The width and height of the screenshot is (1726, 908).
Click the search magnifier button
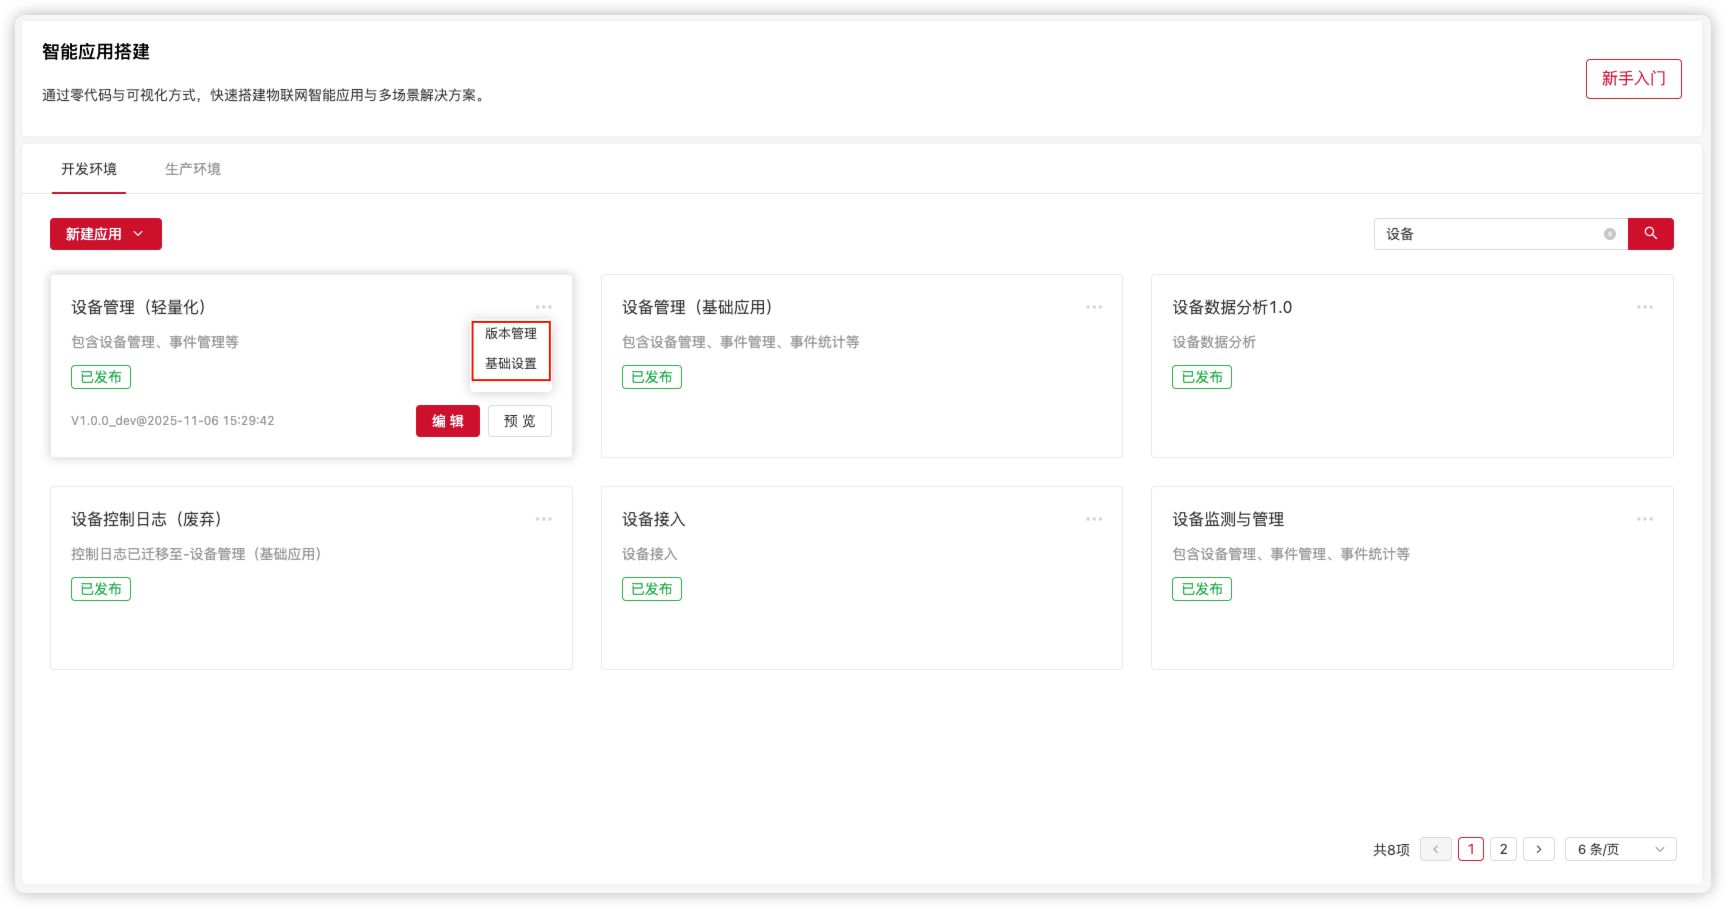(1650, 233)
